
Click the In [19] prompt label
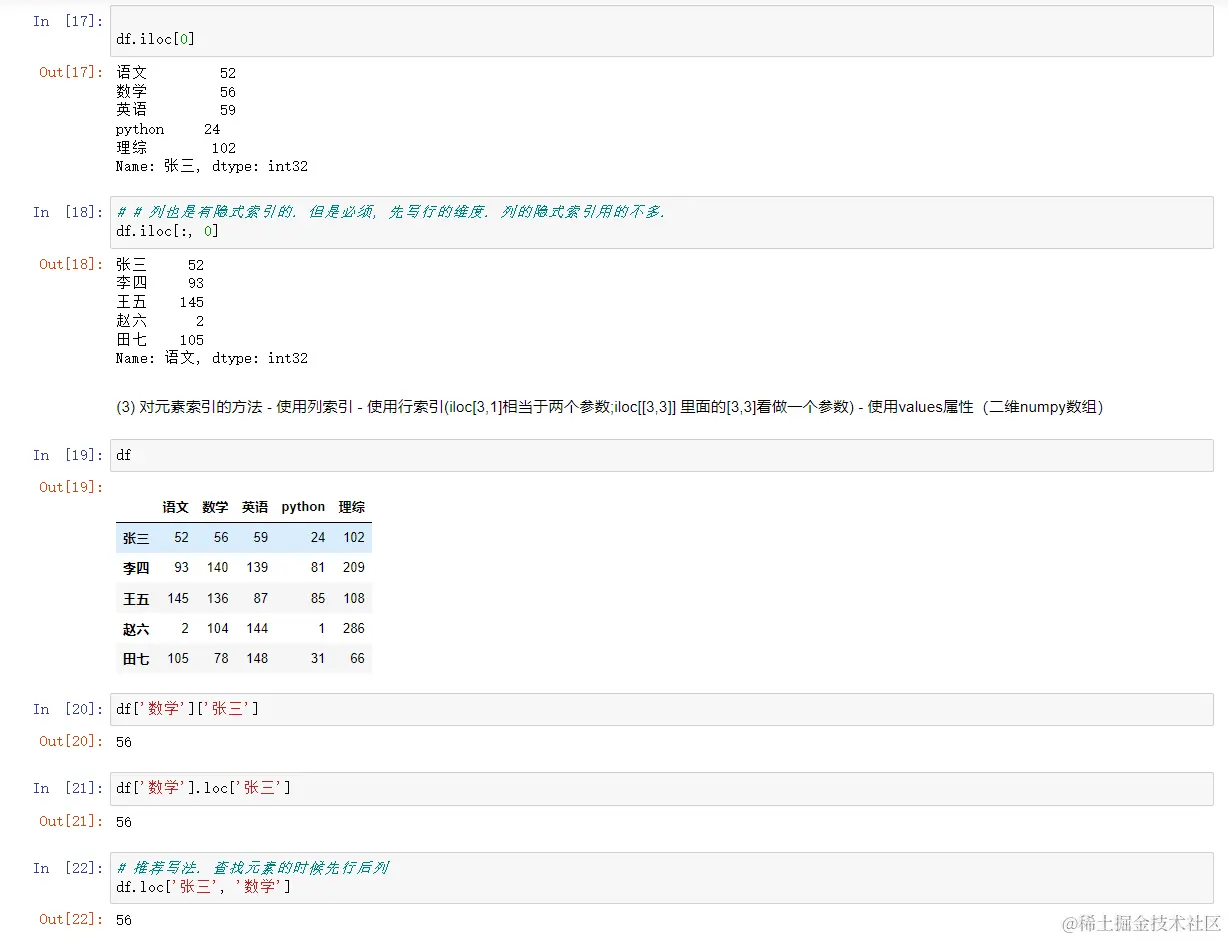click(x=68, y=455)
